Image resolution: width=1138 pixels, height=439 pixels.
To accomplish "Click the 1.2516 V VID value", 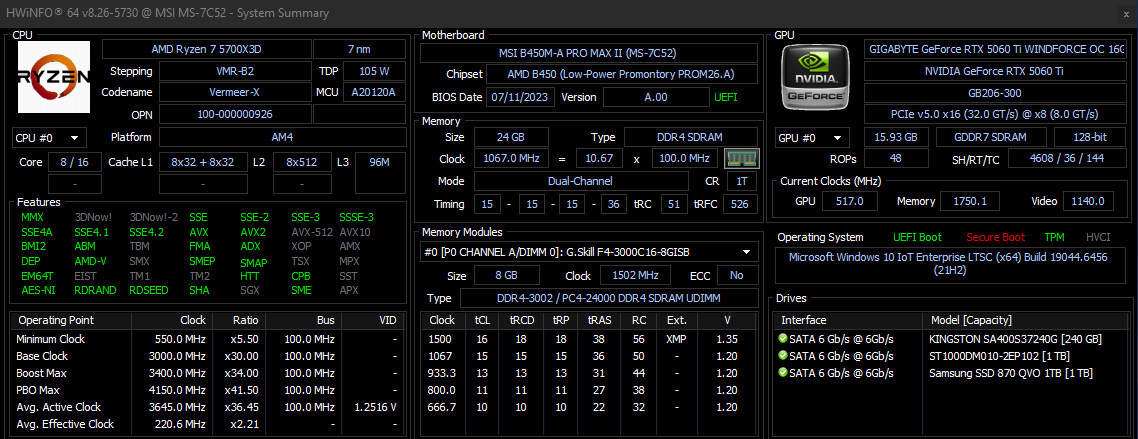I will click(x=373, y=407).
